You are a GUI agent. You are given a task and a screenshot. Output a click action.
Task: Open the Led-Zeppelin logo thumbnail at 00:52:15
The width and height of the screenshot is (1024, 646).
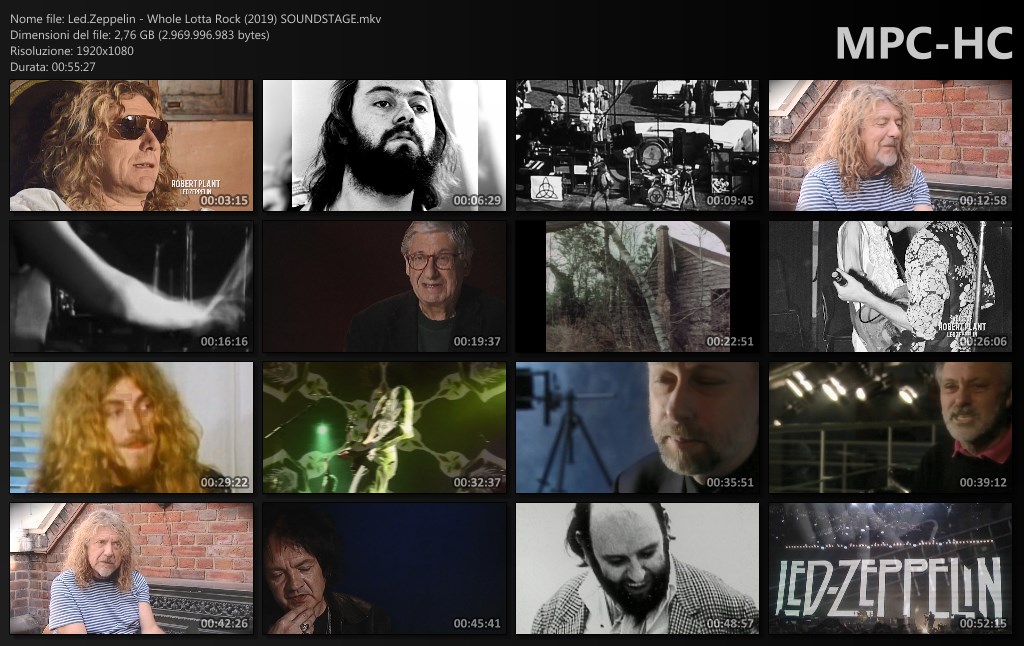pyautogui.click(x=890, y=568)
